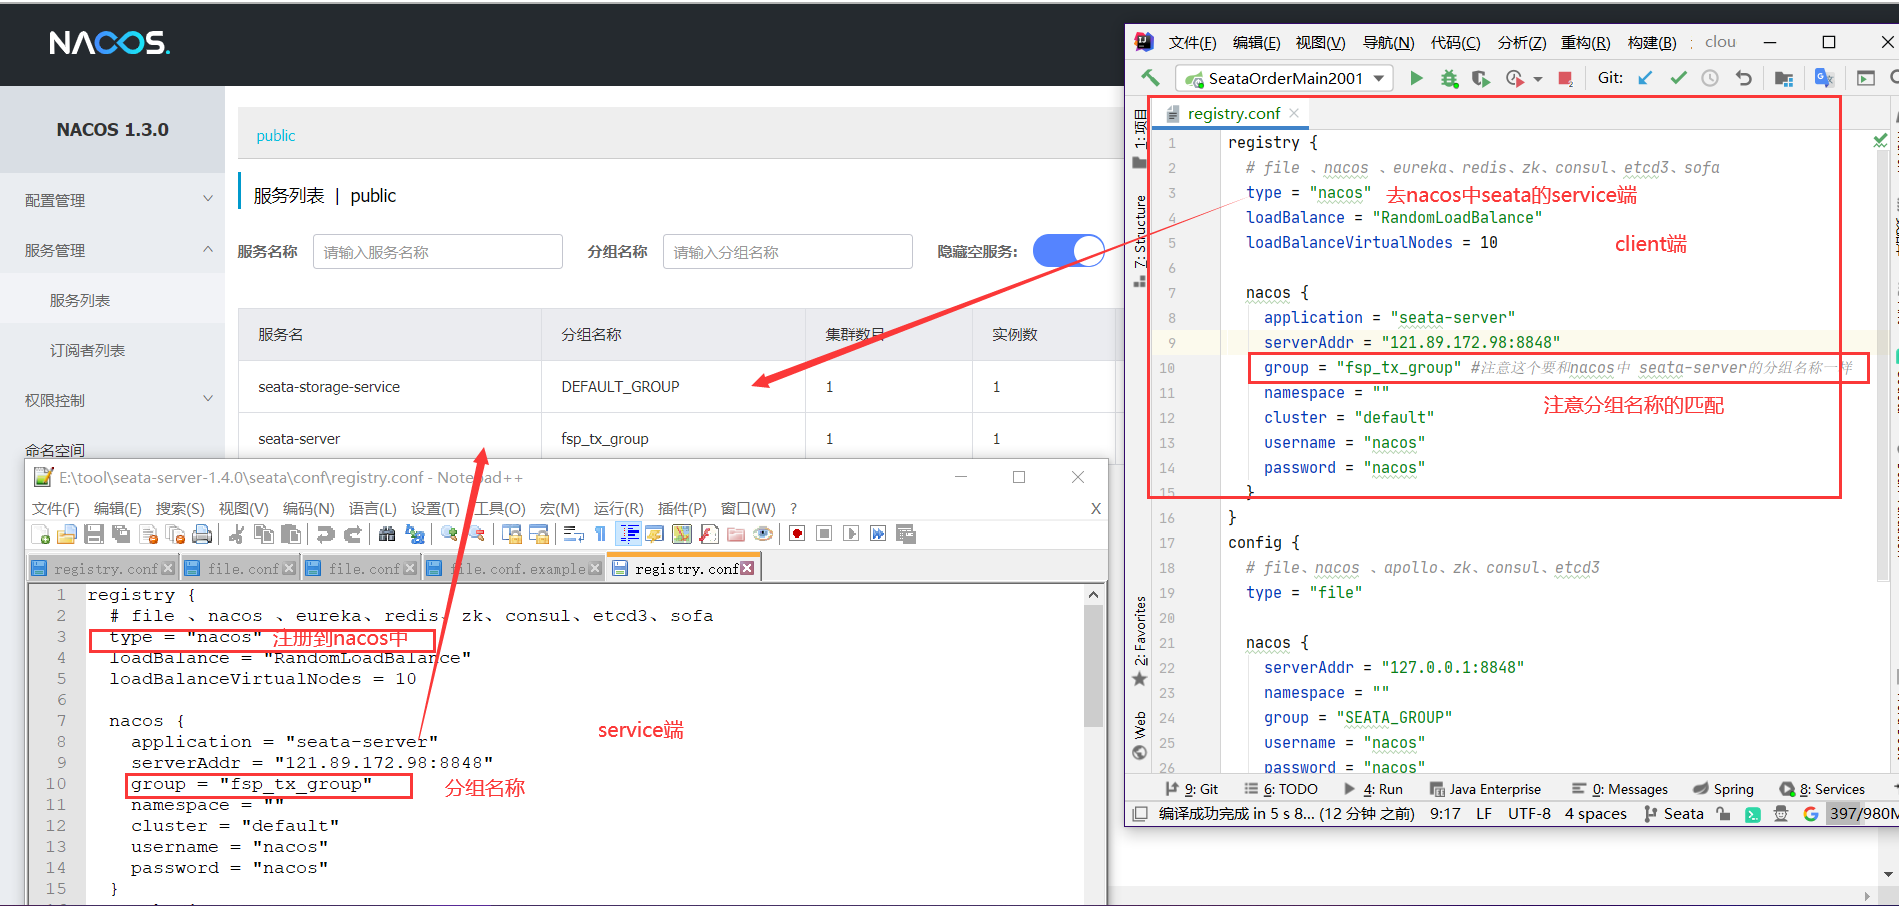
Task: Click the Redo arrow in Notepad++ toolbar
Action: click(x=352, y=534)
